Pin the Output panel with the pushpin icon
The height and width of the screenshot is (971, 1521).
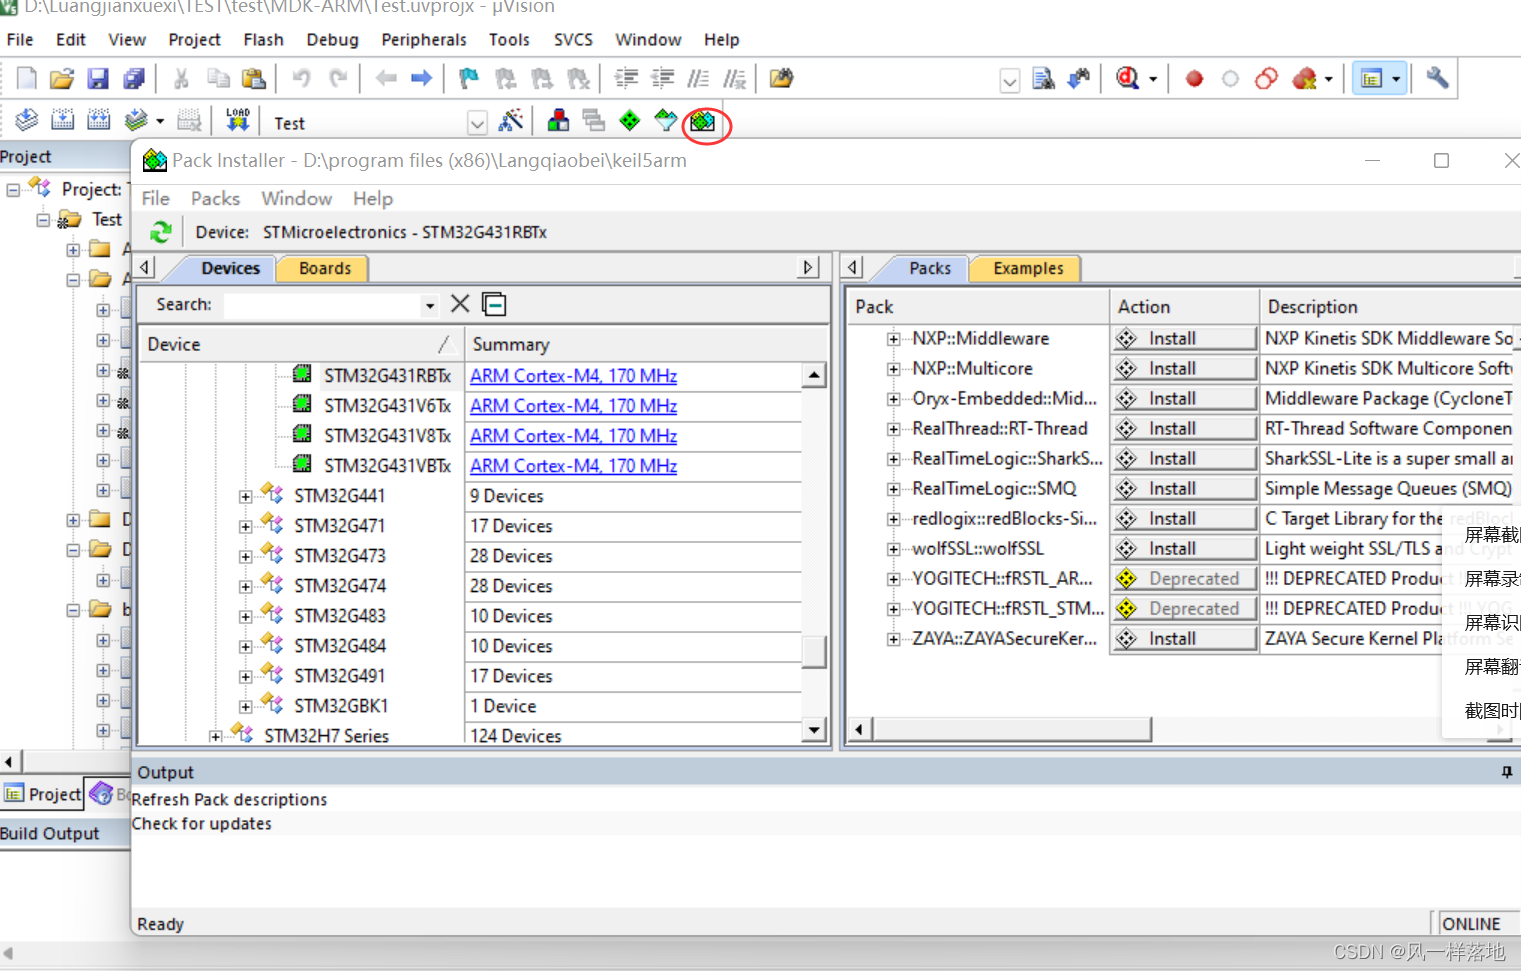tap(1506, 772)
